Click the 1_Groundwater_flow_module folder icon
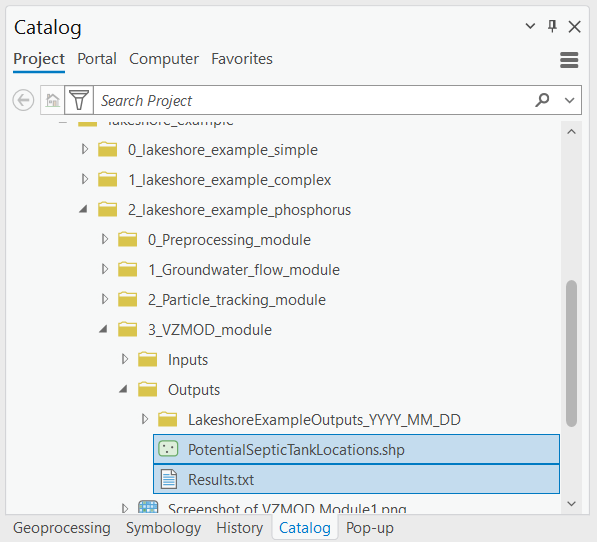Screen dimensions: 597x542 tap(127, 269)
